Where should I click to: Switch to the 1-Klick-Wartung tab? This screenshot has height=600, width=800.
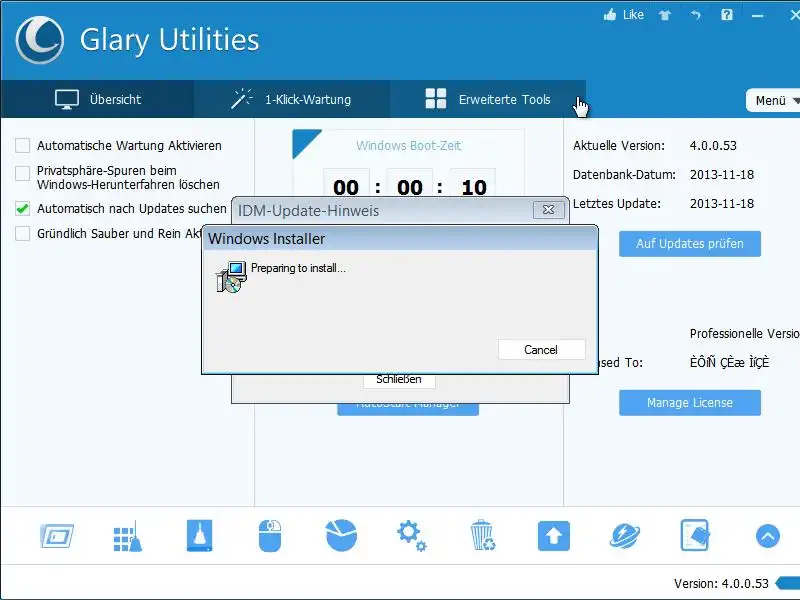(x=291, y=99)
